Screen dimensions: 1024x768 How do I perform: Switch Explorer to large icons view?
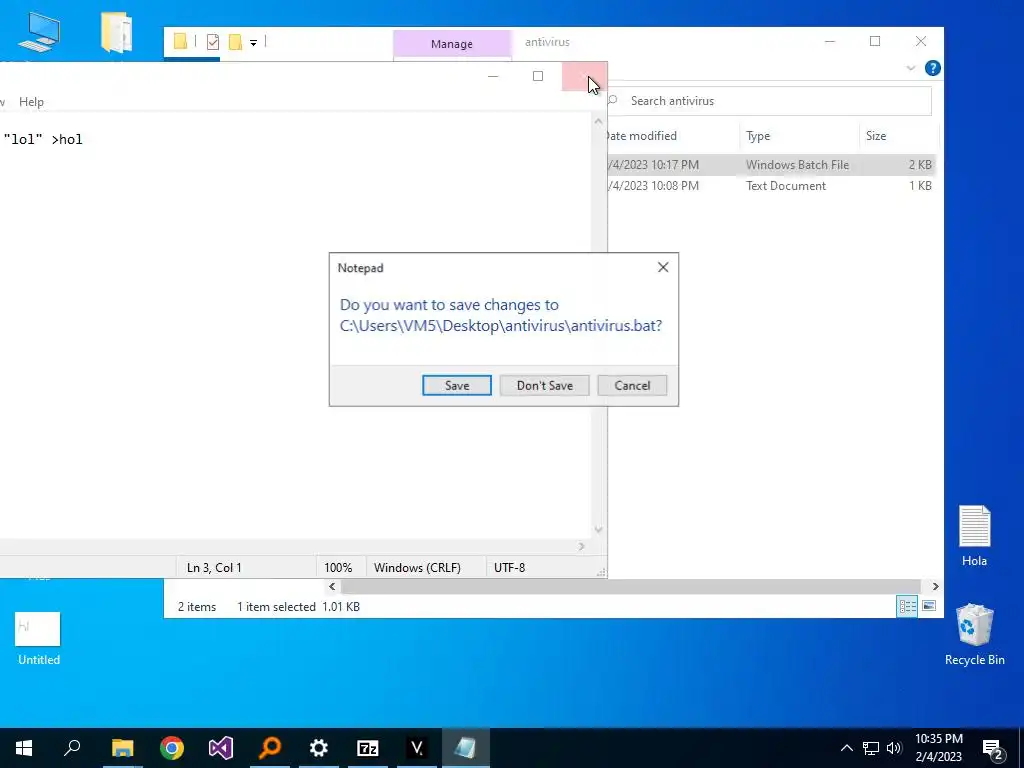click(929, 606)
